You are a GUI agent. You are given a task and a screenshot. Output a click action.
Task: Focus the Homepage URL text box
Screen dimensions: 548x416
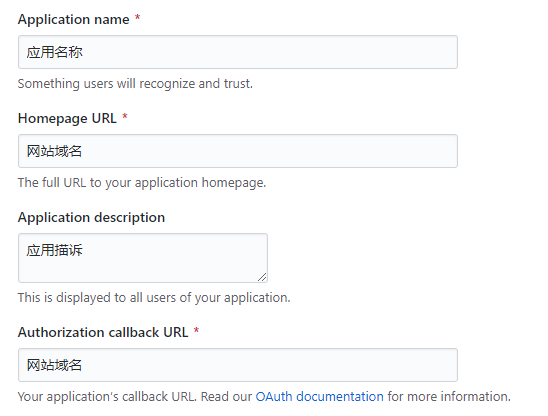pyautogui.click(x=238, y=151)
